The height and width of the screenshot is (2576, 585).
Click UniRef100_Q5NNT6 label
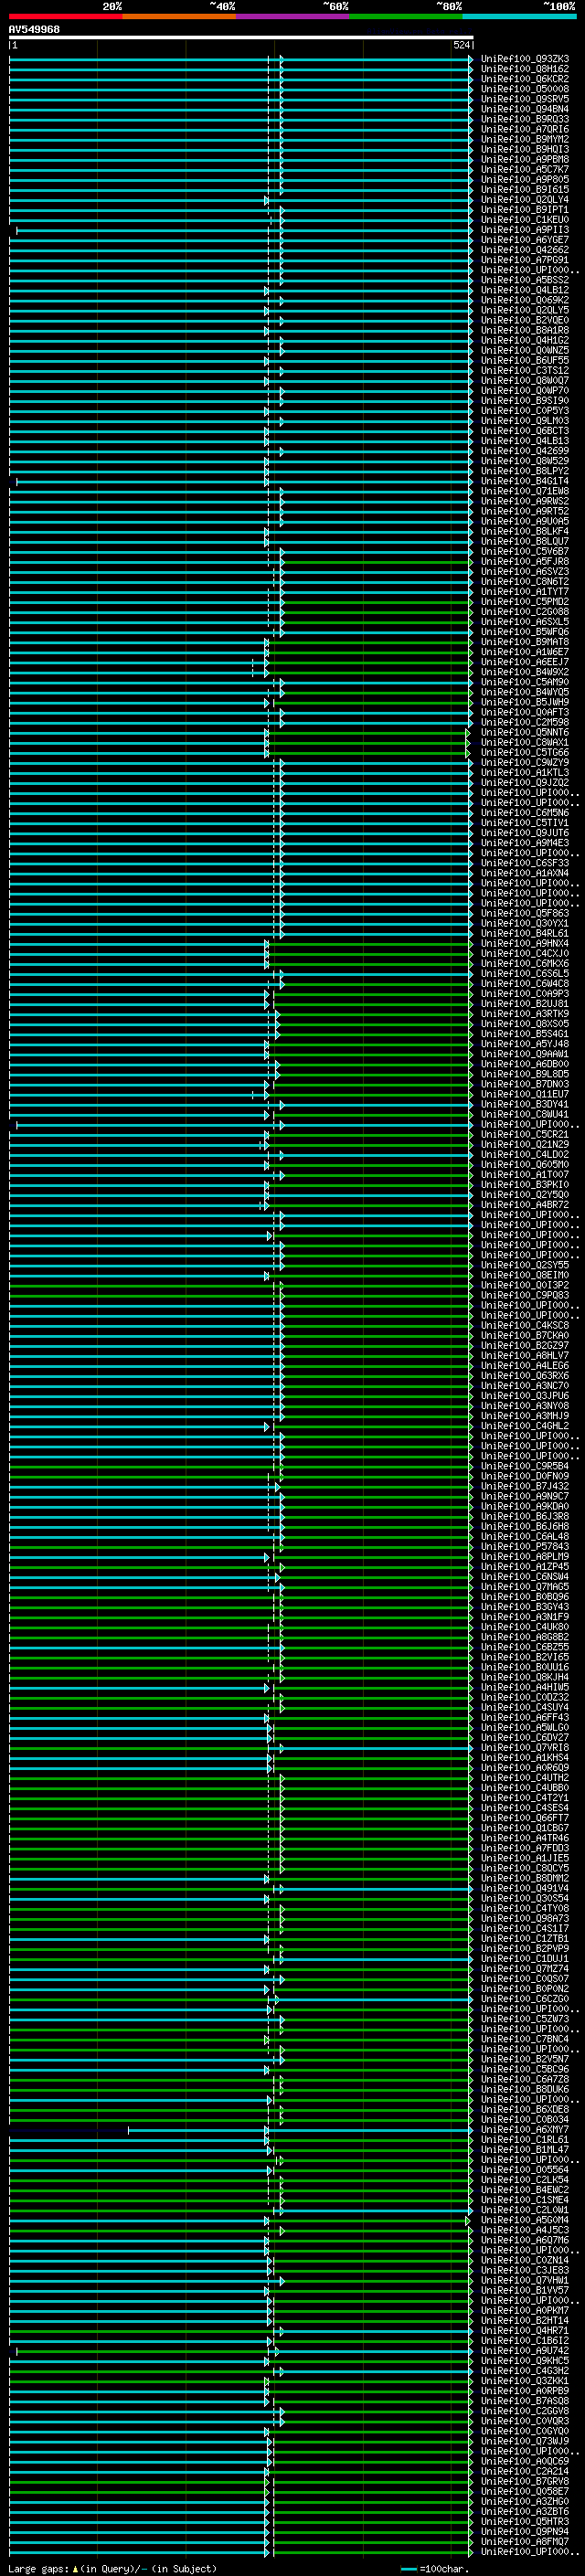click(525, 732)
